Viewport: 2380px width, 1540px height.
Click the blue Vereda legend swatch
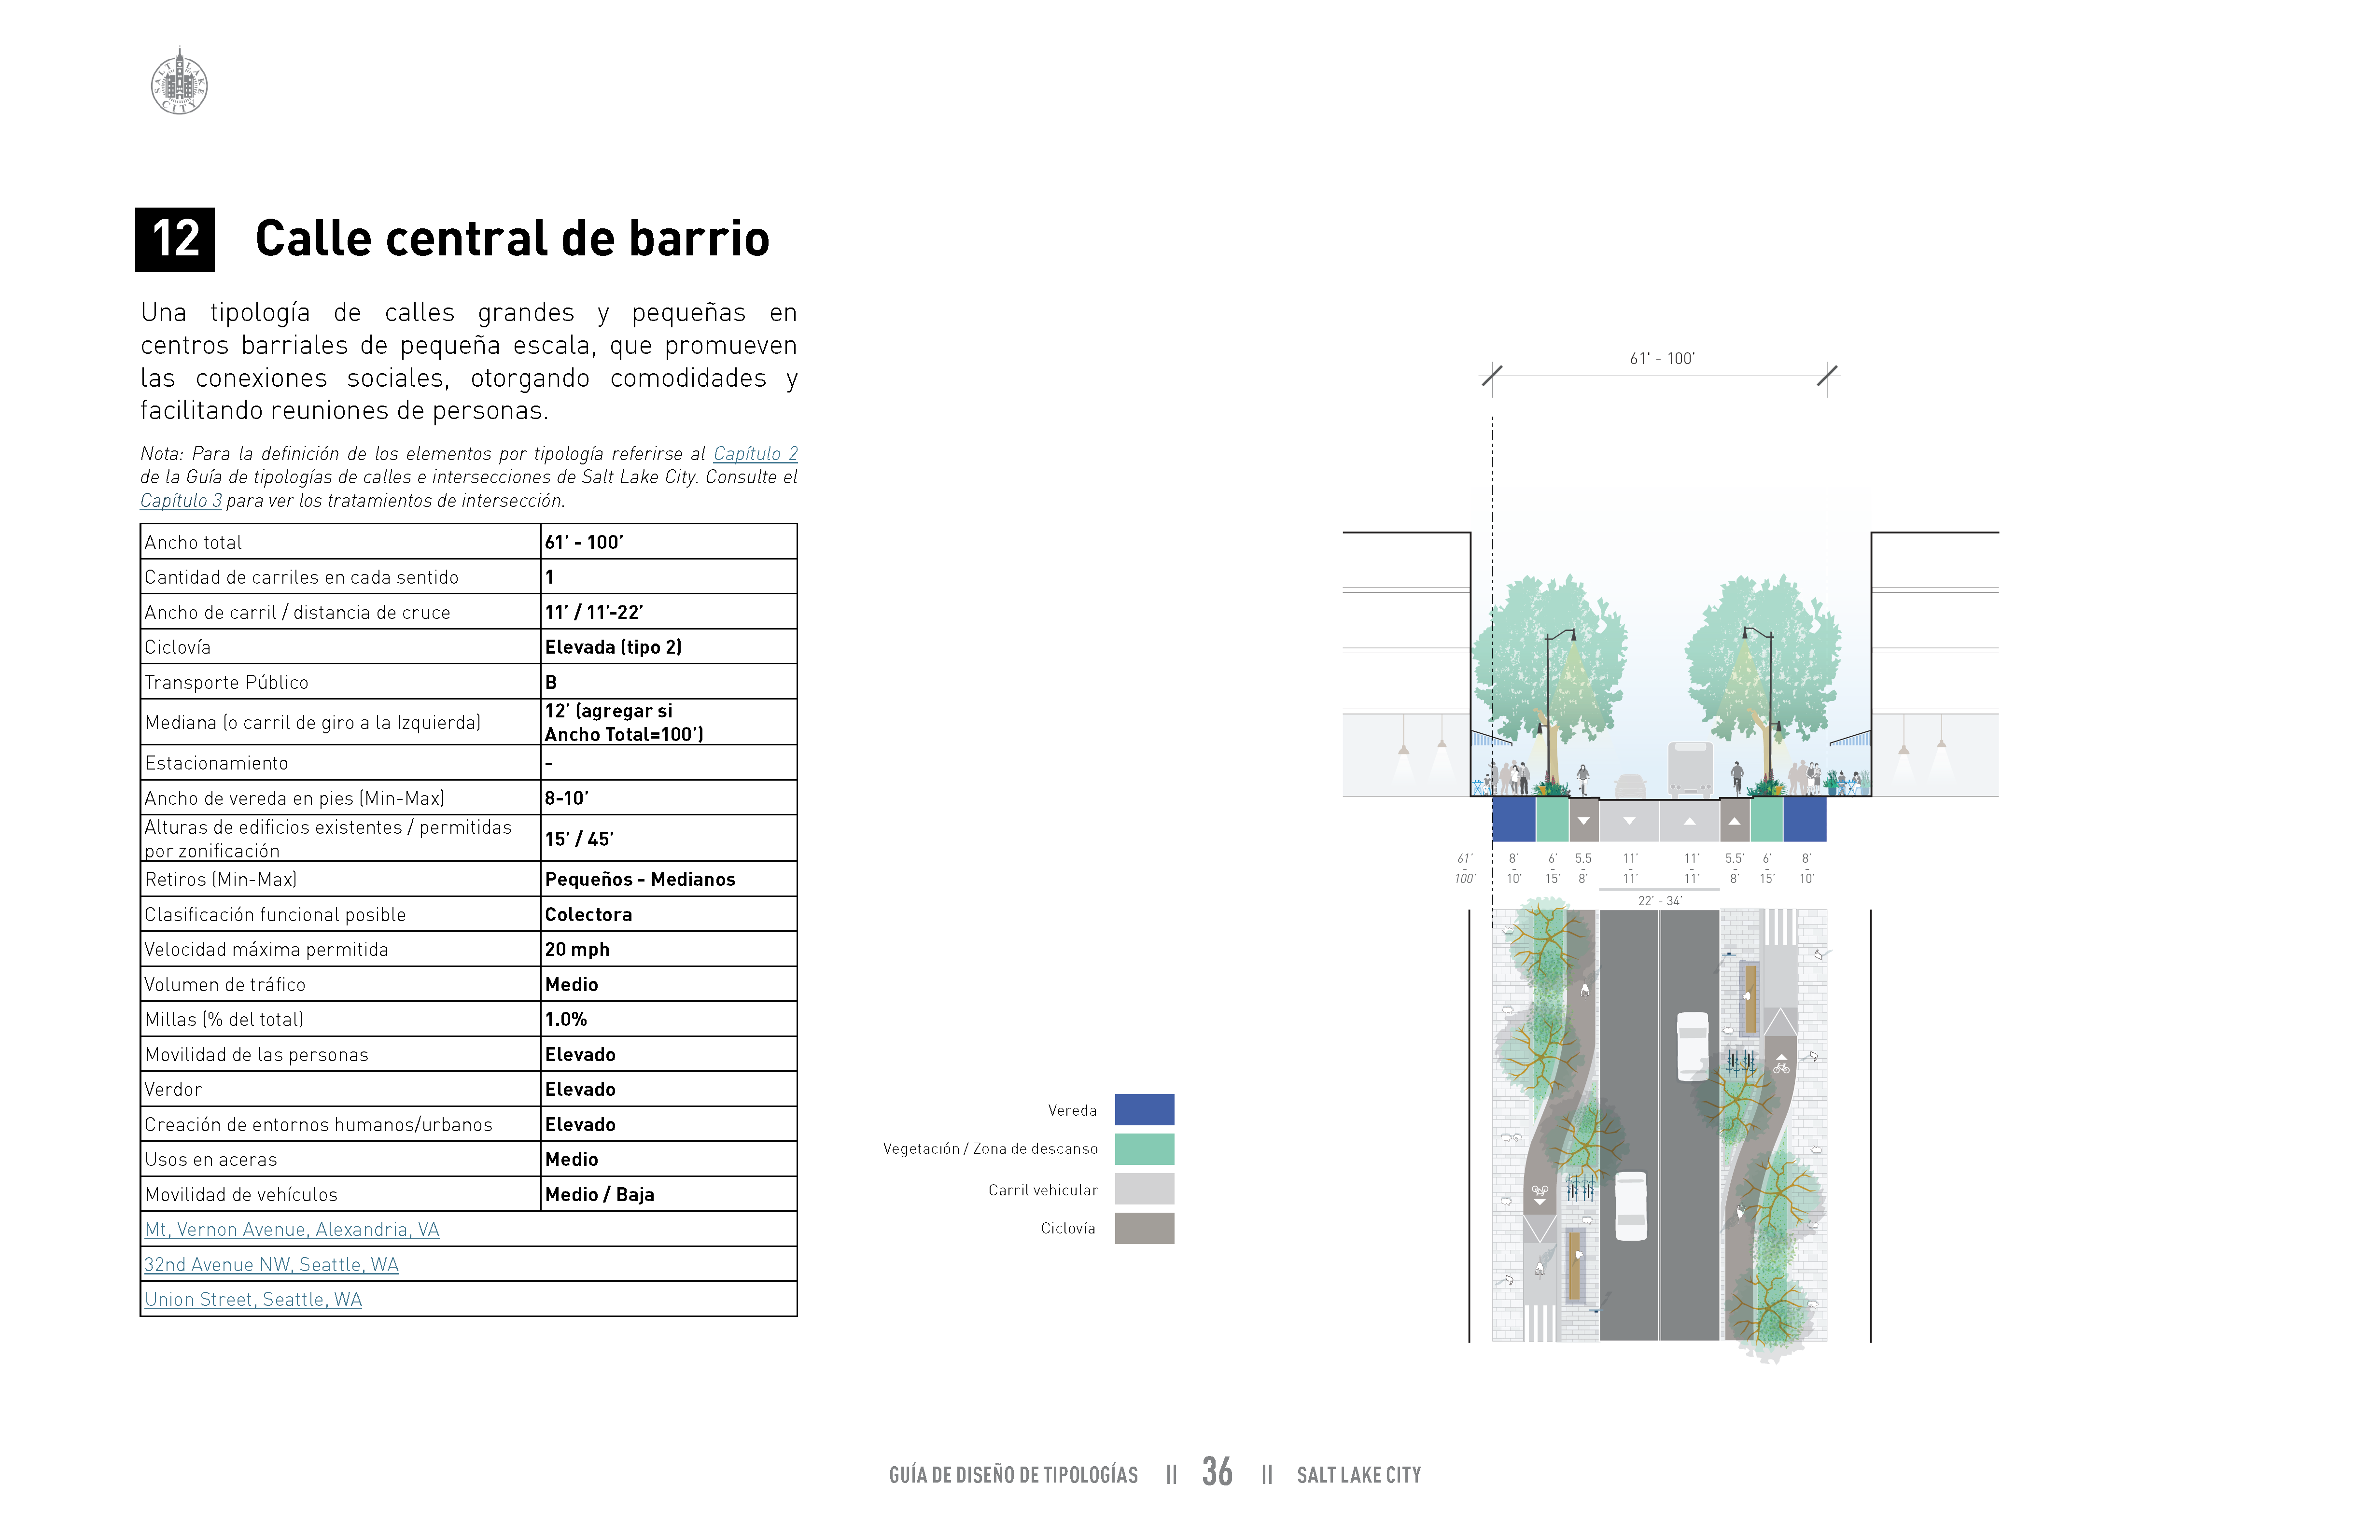click(x=1144, y=1110)
